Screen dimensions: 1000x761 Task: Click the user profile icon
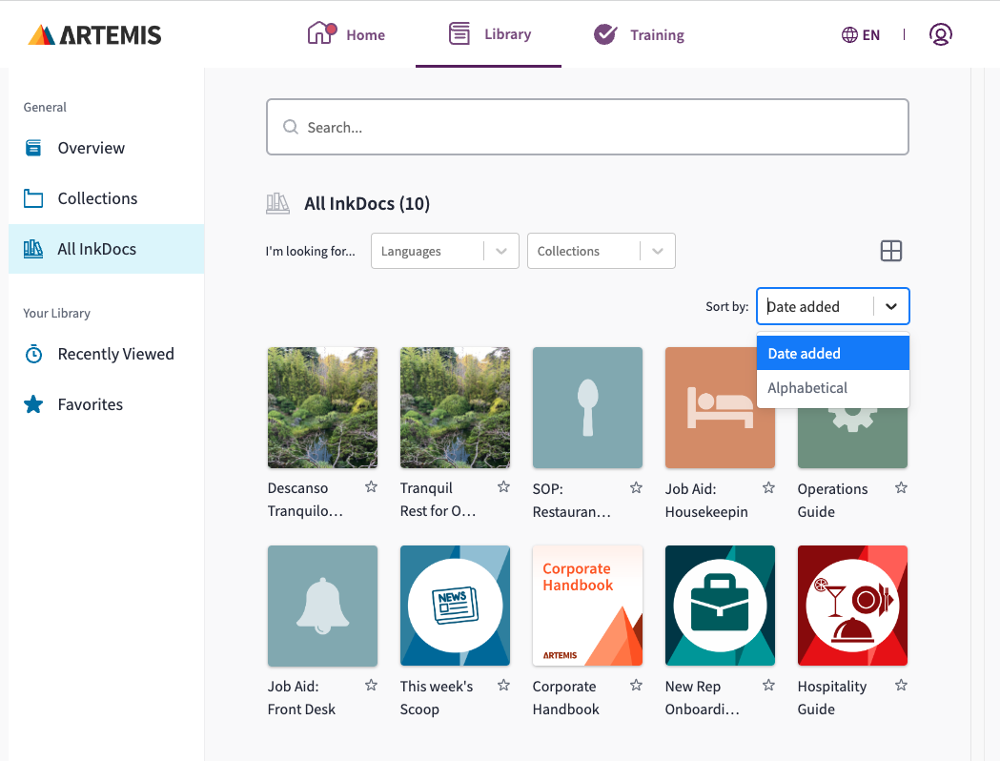coord(940,35)
